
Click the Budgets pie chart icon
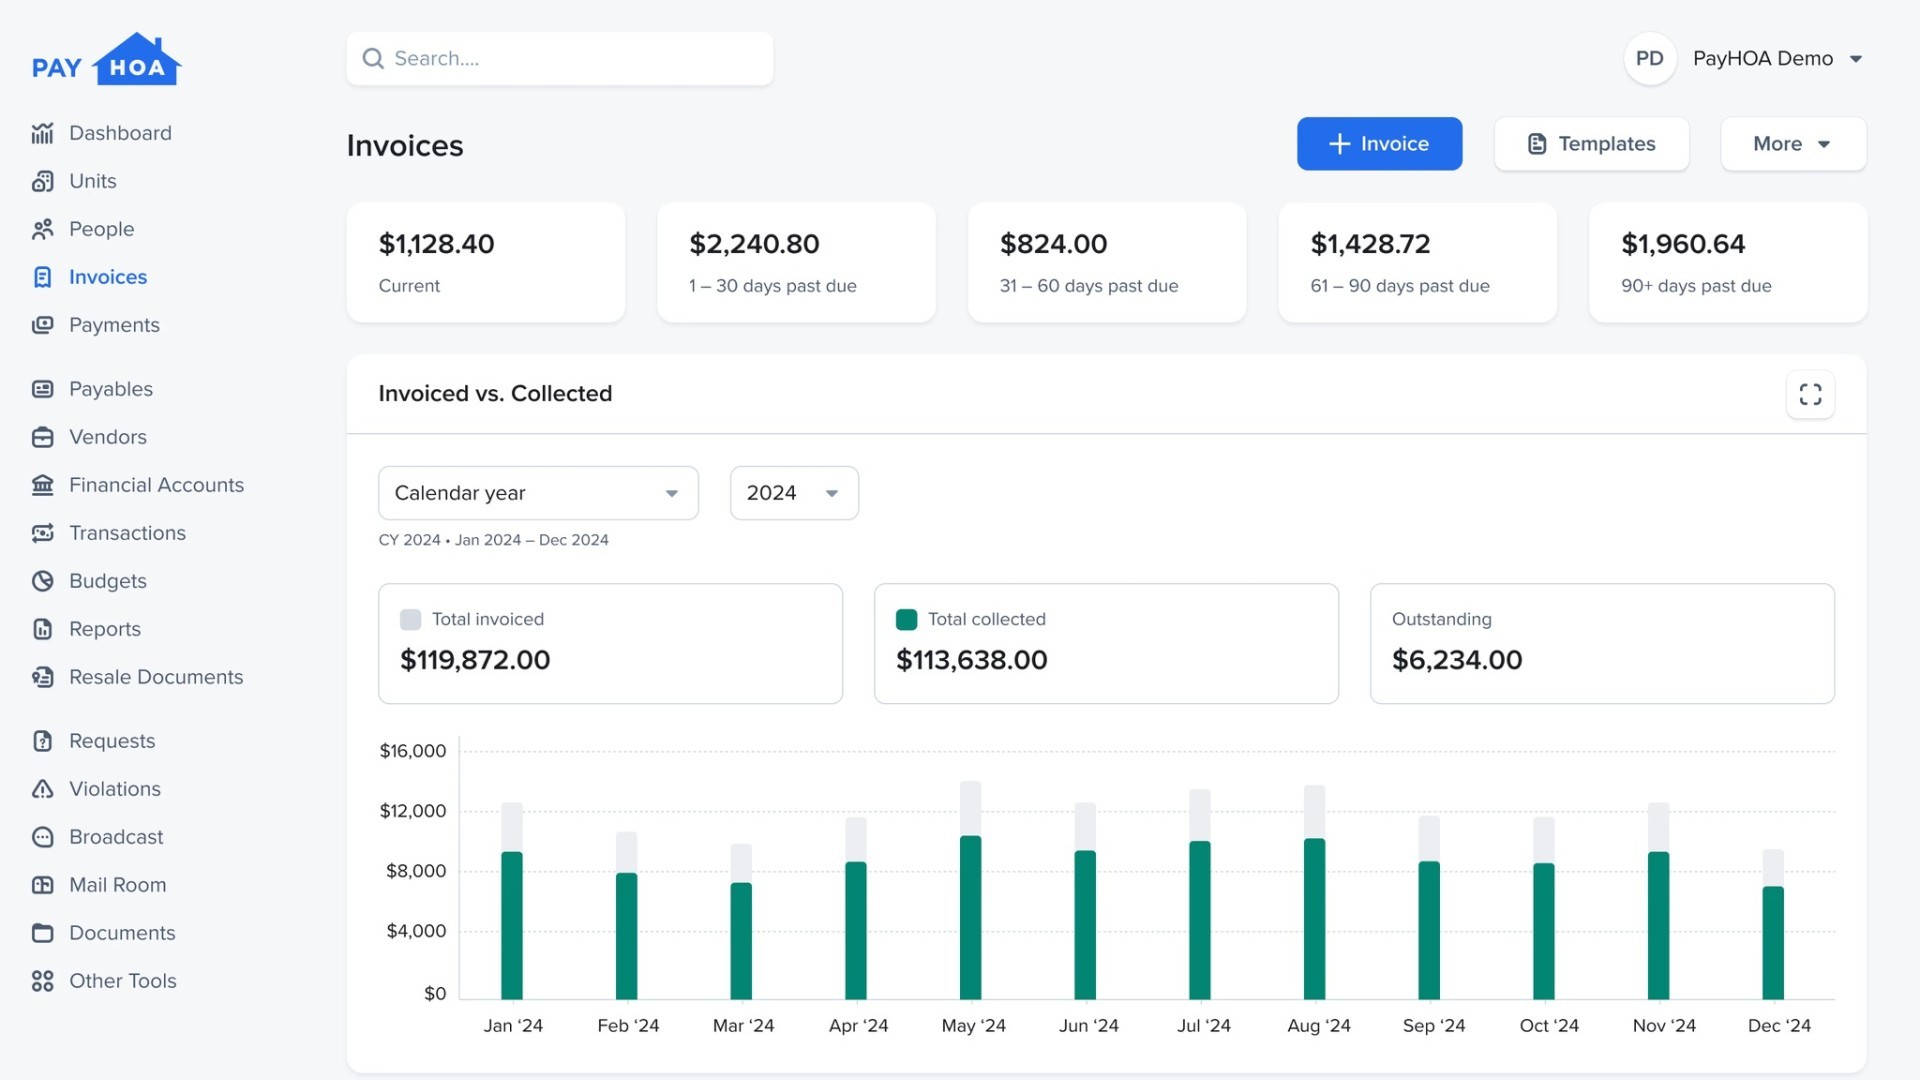pyautogui.click(x=42, y=581)
